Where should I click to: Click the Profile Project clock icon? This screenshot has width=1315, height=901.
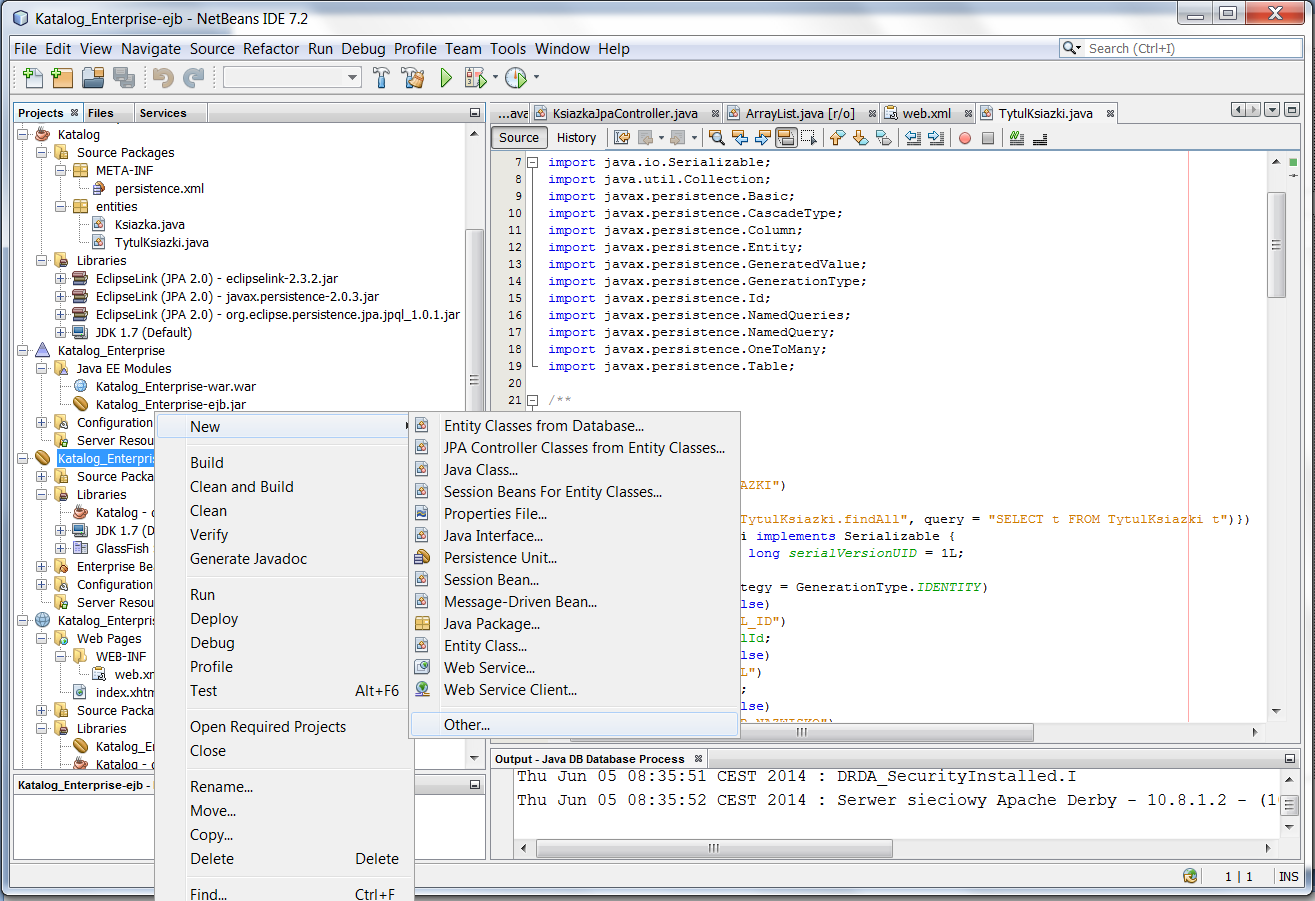pos(515,77)
